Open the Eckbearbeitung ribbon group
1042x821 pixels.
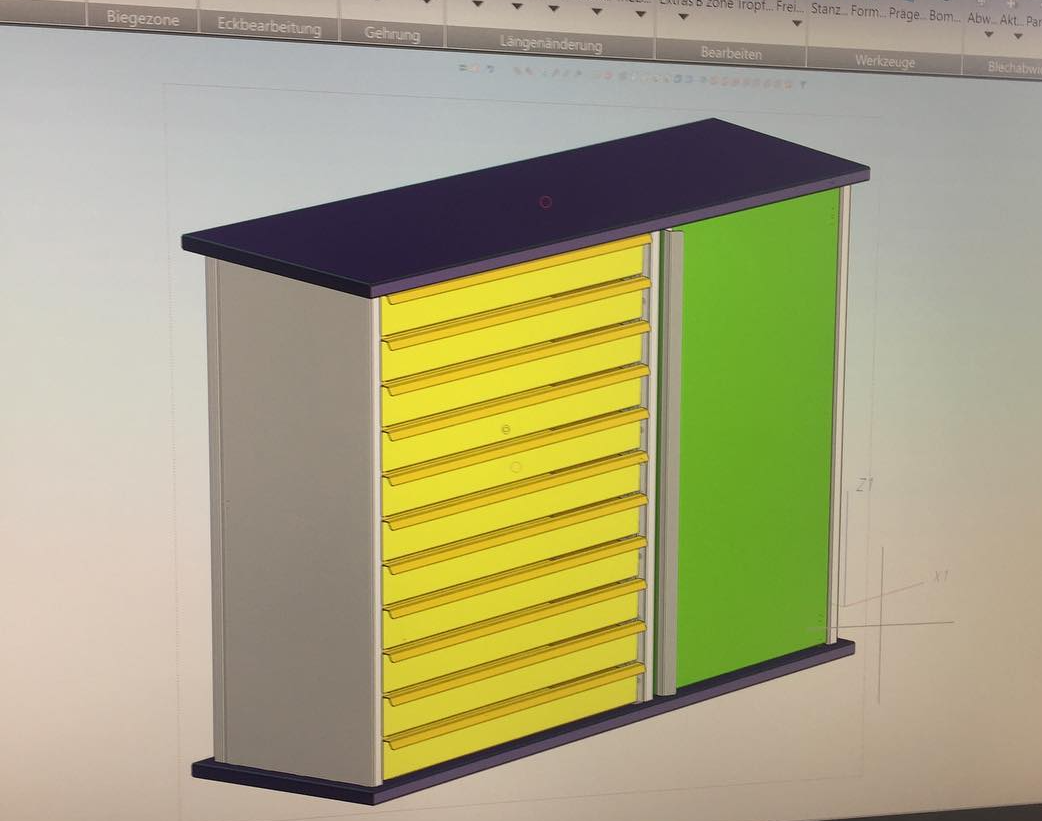269,27
